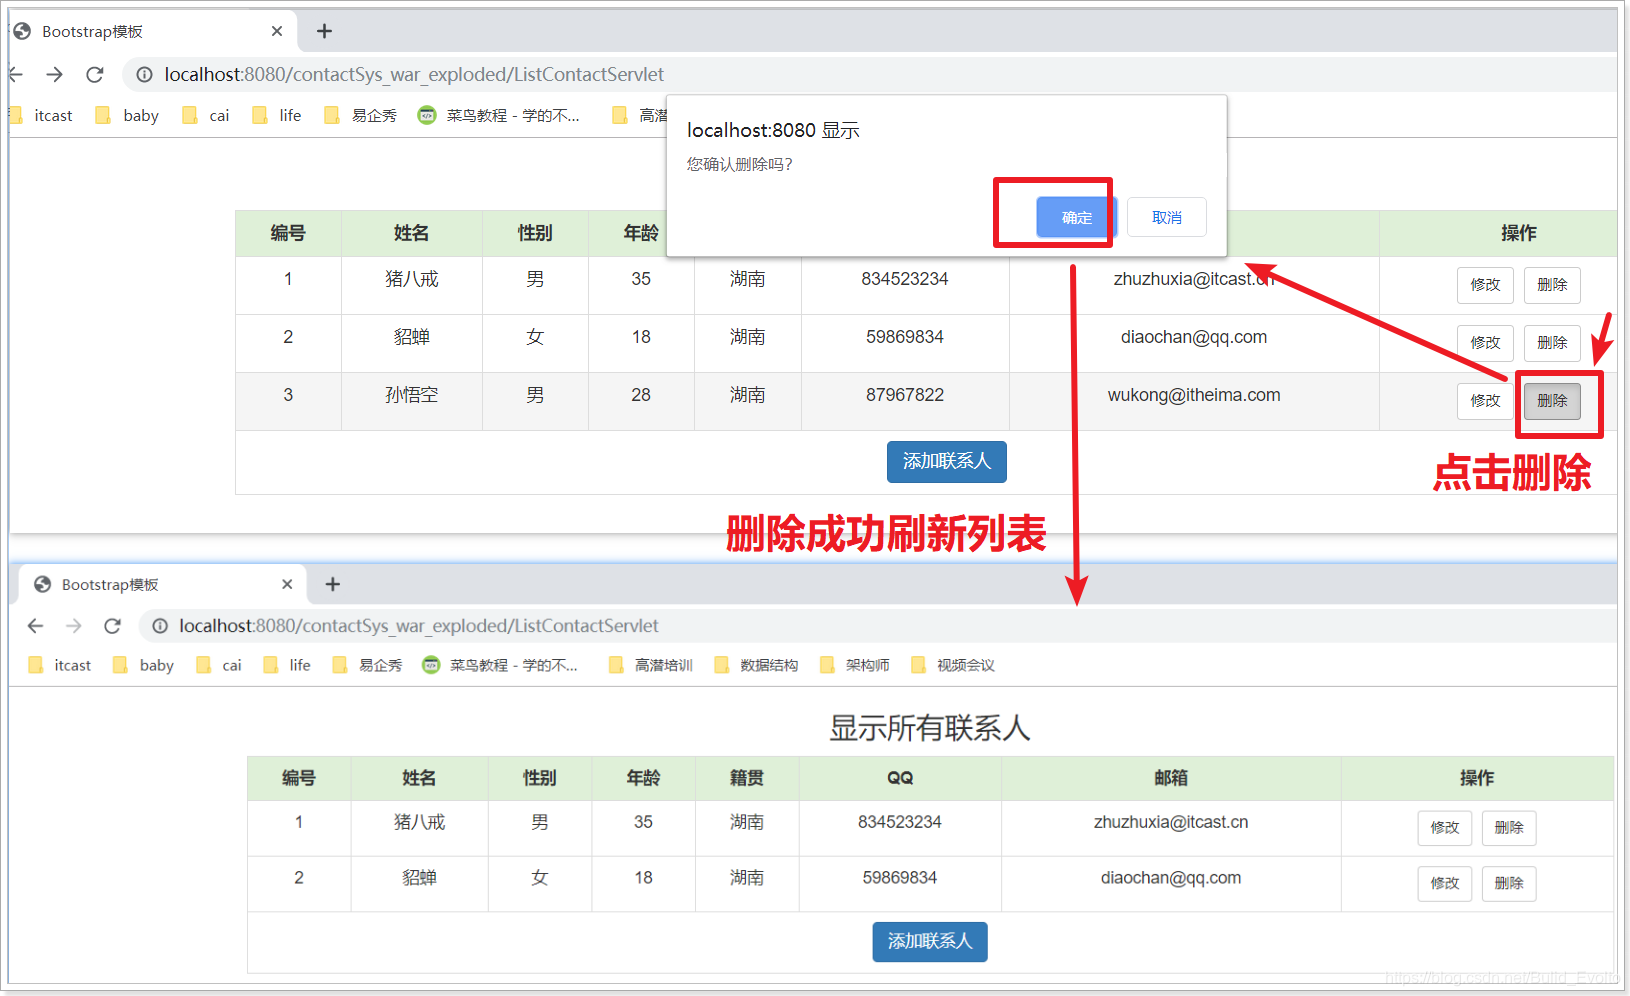The width and height of the screenshot is (1630, 996).
Task: Open the 菜鸟教程 bookmark in the top browser
Action: click(x=499, y=116)
